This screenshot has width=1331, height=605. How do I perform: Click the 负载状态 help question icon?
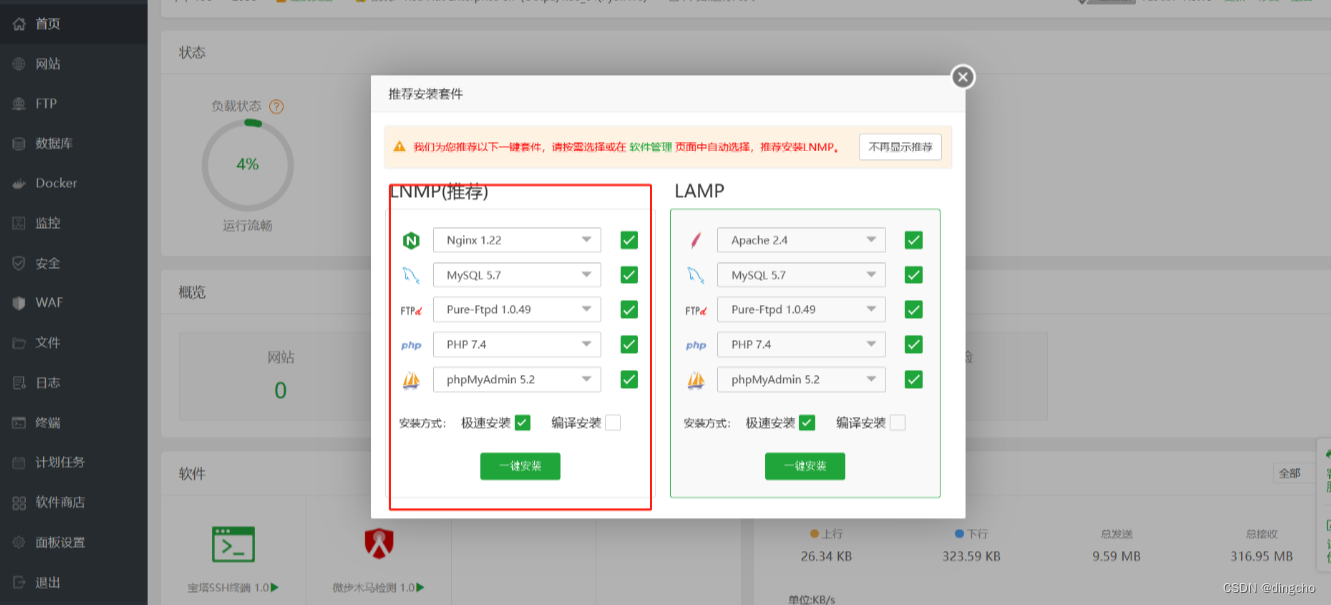pos(277,106)
